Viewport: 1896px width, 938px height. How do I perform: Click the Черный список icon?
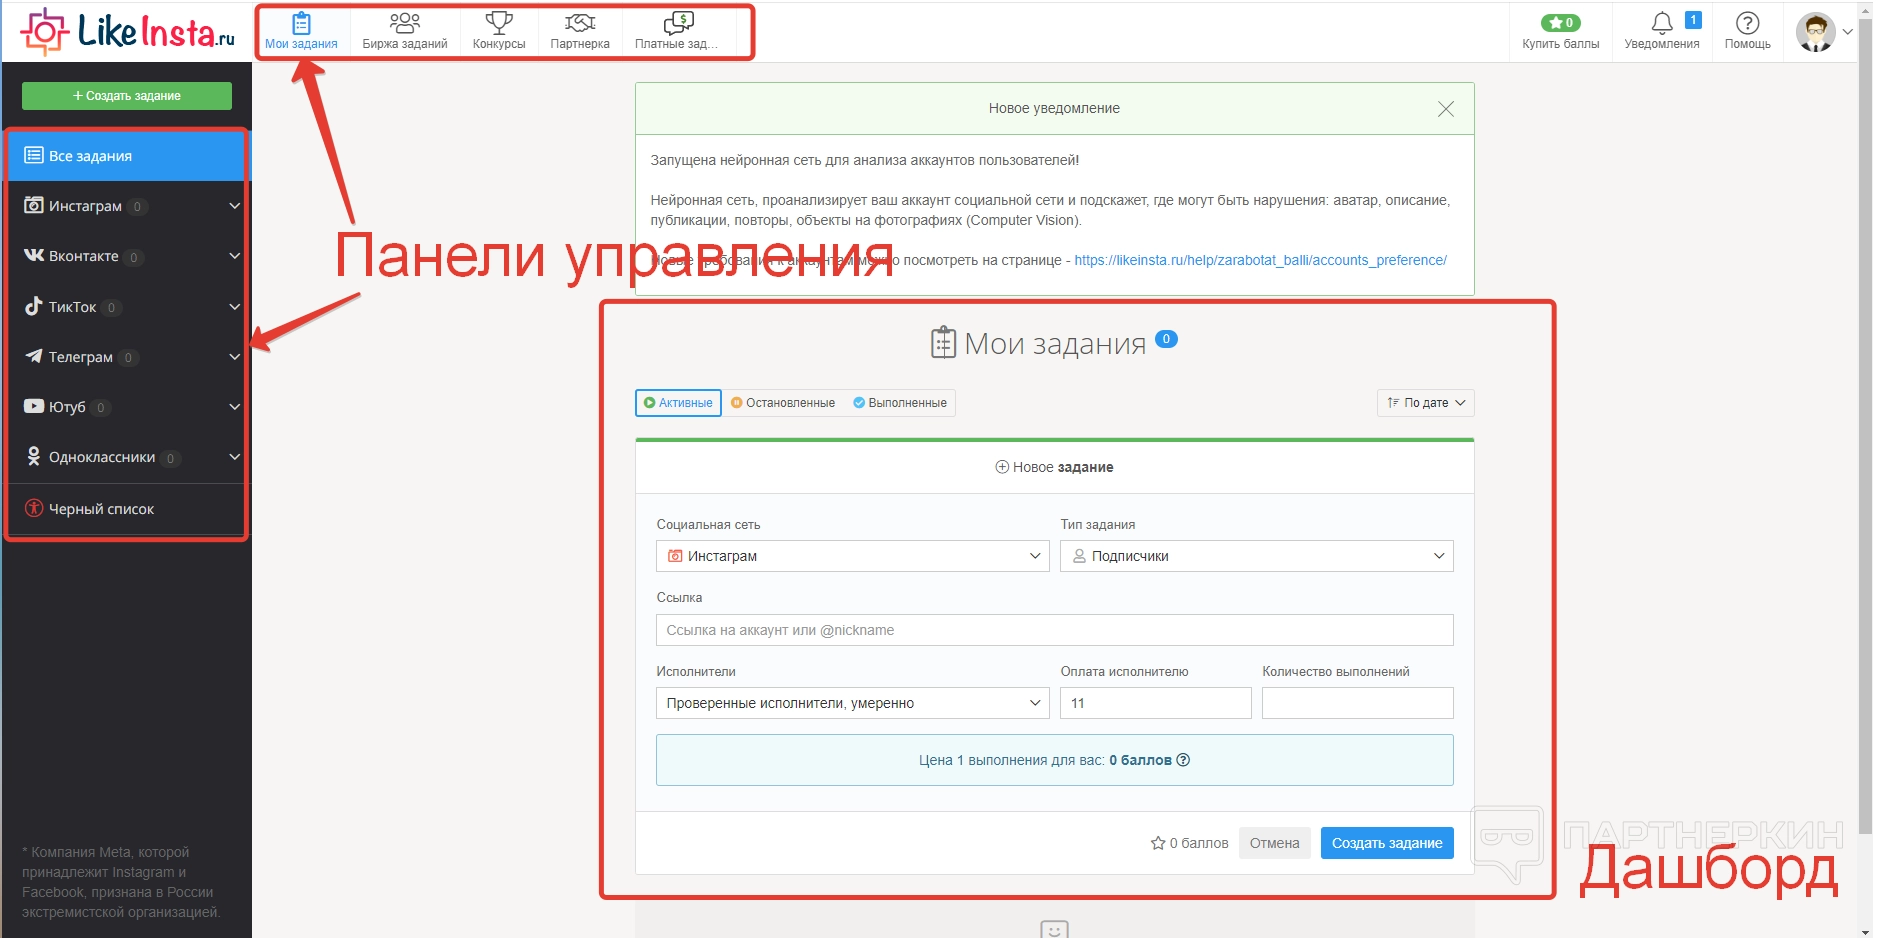[x=34, y=508]
